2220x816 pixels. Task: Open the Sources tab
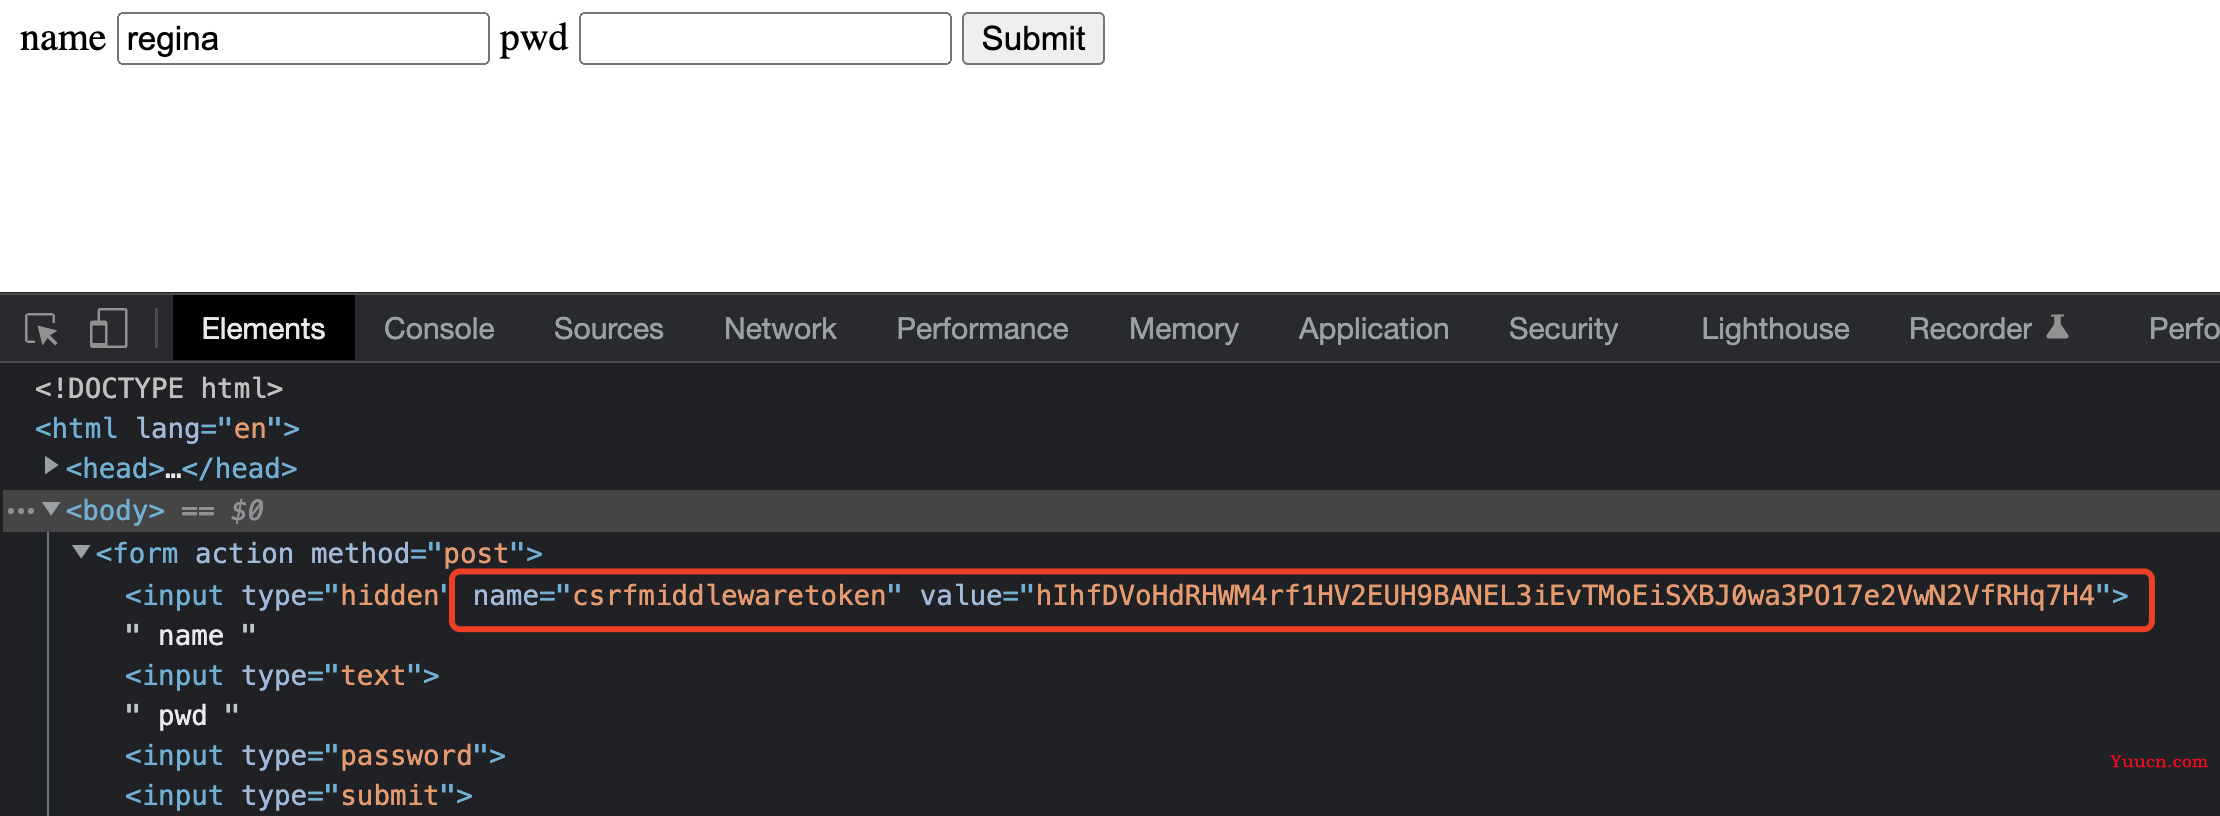[608, 329]
